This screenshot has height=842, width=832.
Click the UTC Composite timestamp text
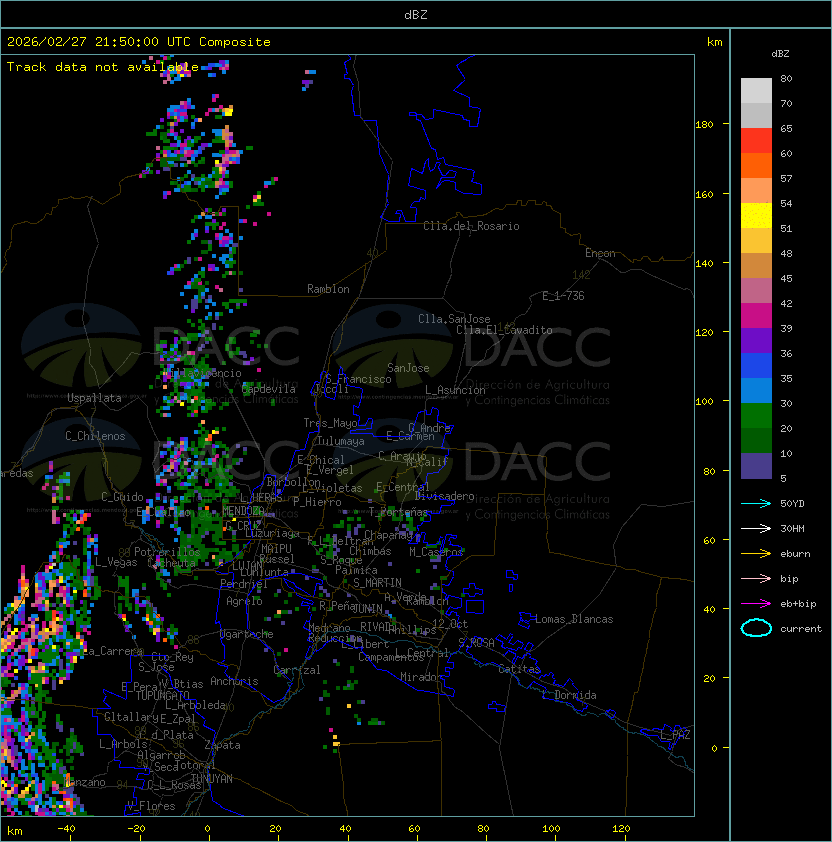pyautogui.click(x=139, y=42)
